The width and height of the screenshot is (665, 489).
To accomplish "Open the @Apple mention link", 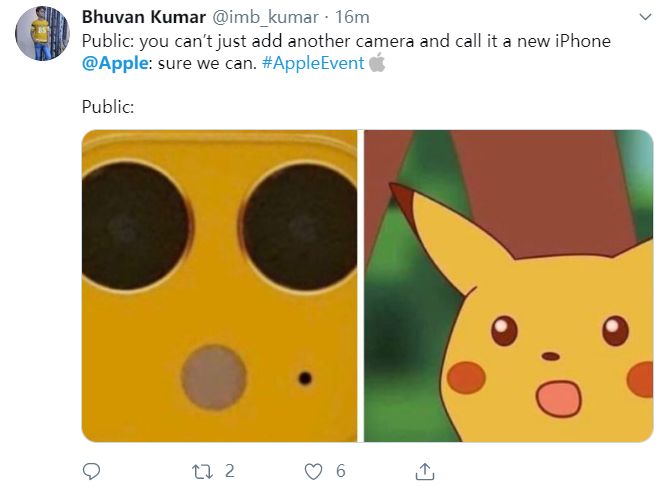I will click(x=115, y=63).
